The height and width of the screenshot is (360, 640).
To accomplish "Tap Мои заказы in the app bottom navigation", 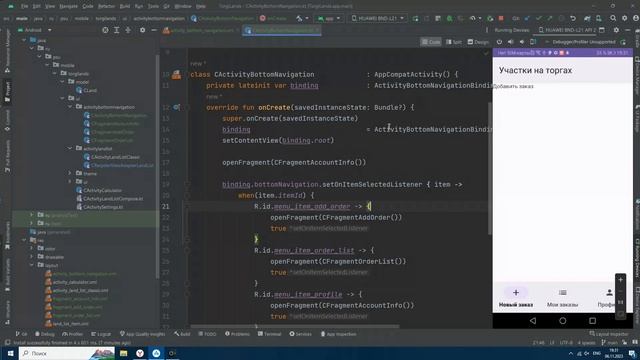I will coord(562,298).
